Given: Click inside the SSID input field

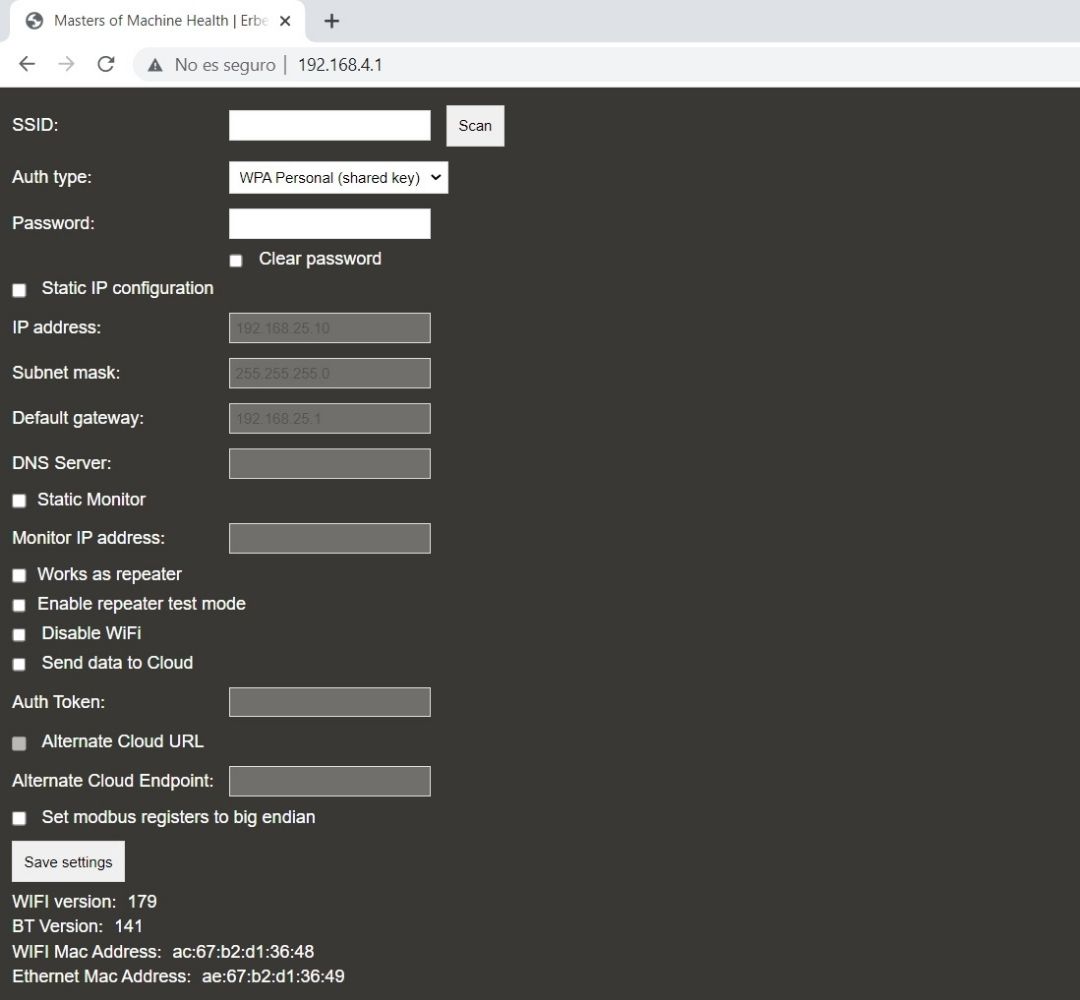Looking at the screenshot, I should click(x=329, y=124).
